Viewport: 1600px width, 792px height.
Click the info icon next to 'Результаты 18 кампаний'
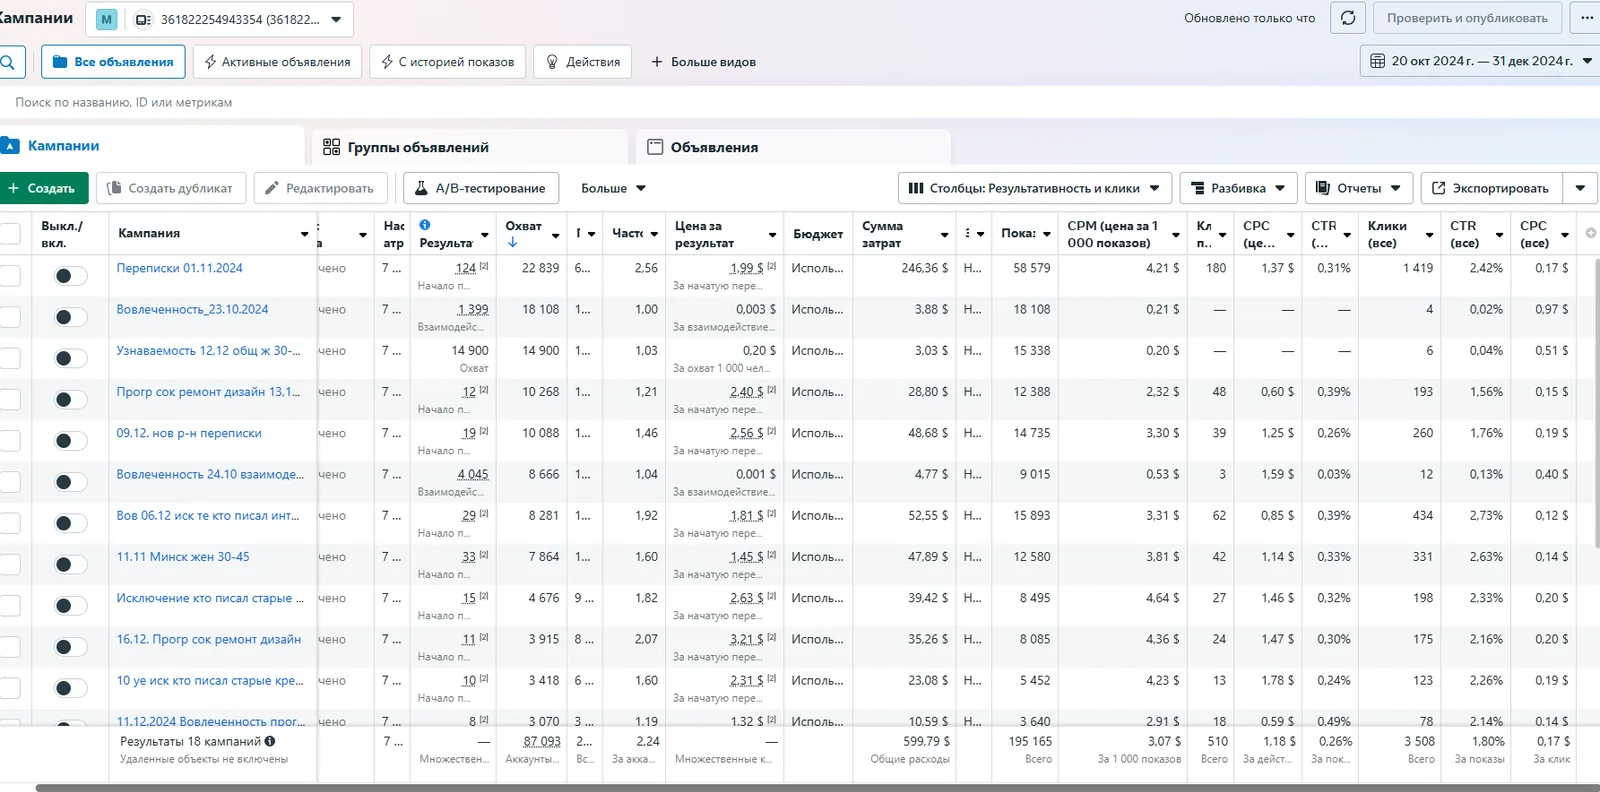tap(270, 742)
